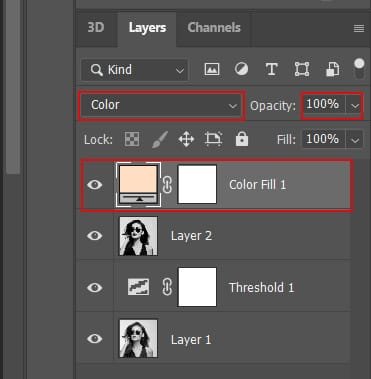Screen dimensions: 371x379
Task: Filter for shape layers icon
Action: (x=302, y=69)
